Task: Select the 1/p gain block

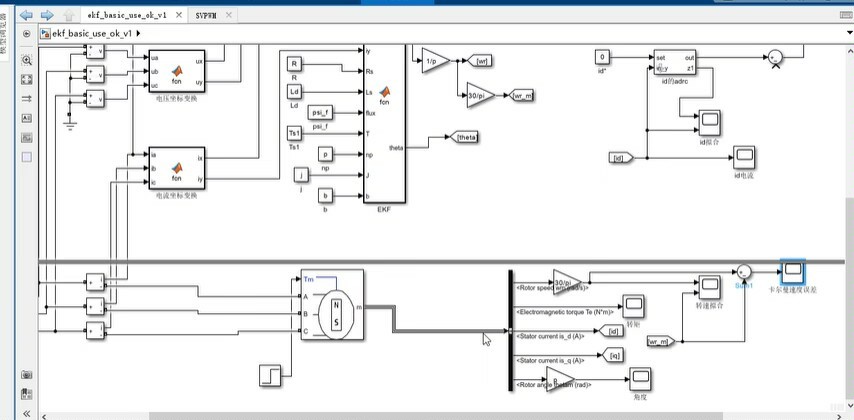Action: tap(435, 61)
